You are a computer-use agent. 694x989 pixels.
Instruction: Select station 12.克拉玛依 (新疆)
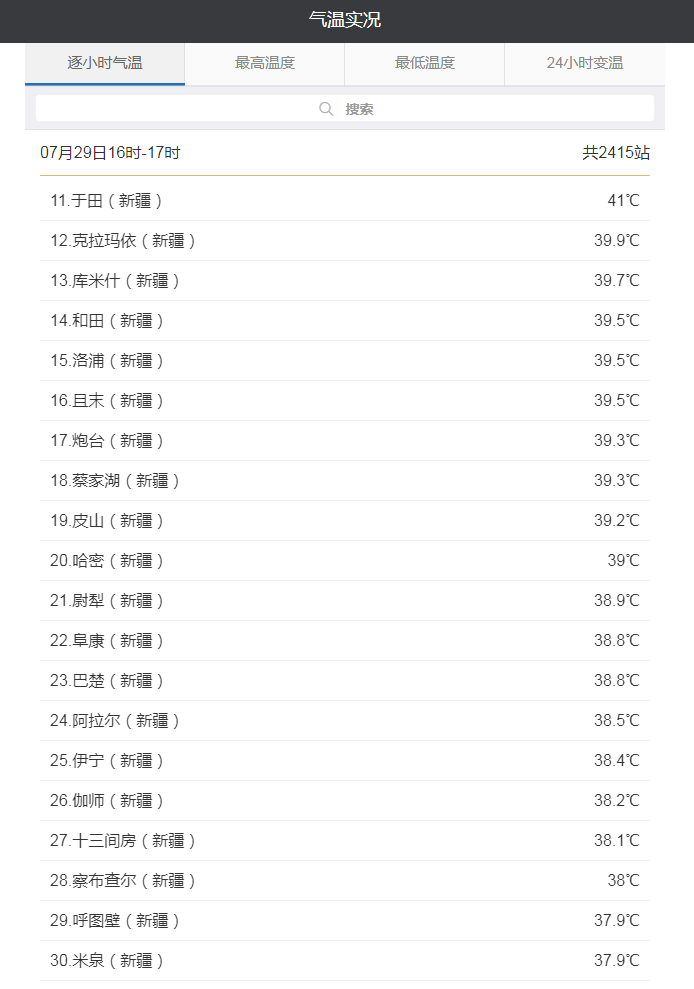point(123,241)
